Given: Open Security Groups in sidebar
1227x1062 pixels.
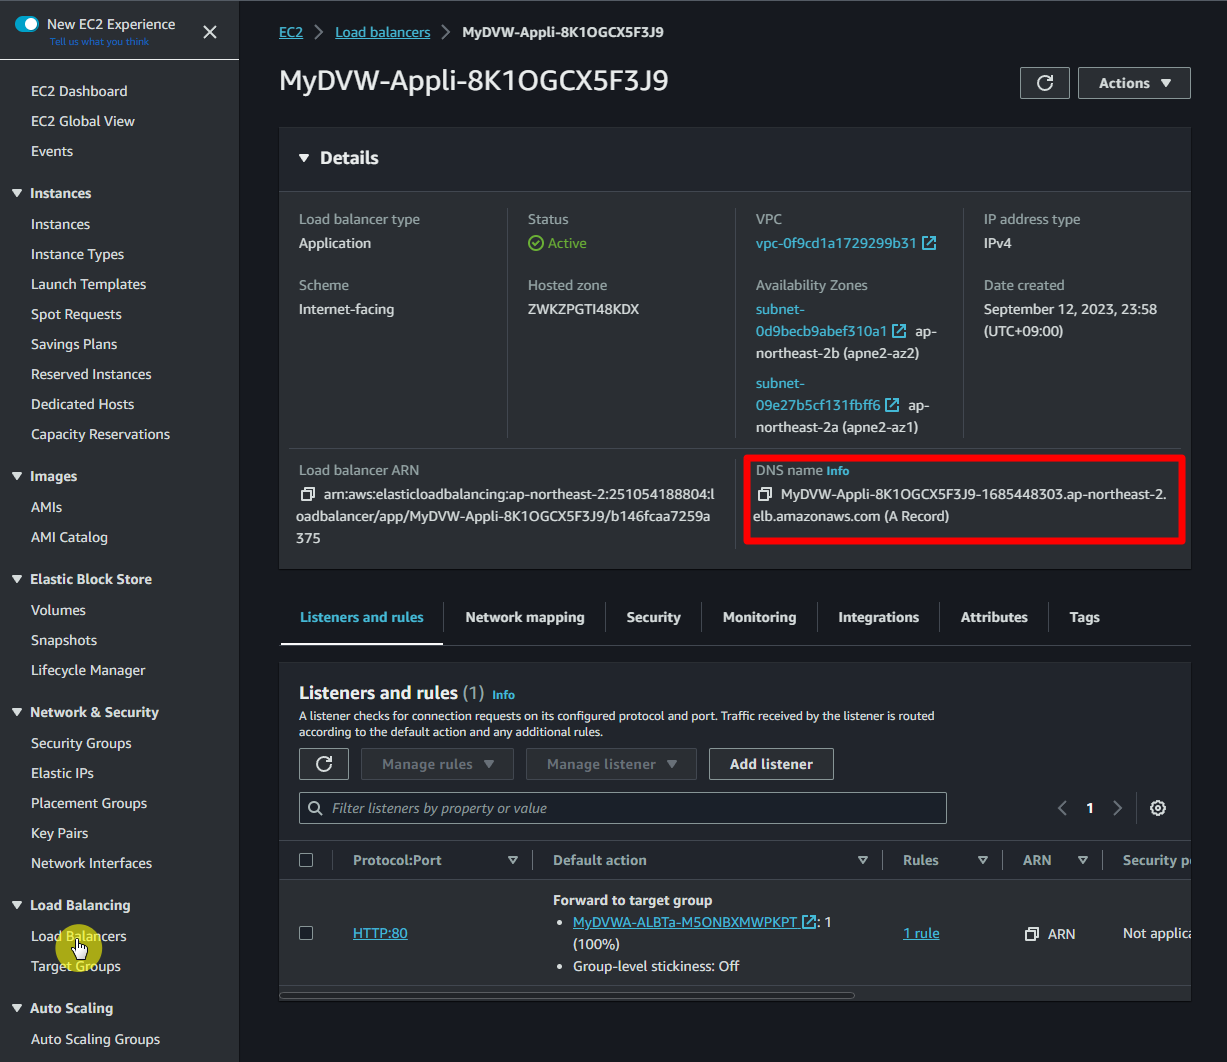Looking at the screenshot, I should [x=81, y=743].
